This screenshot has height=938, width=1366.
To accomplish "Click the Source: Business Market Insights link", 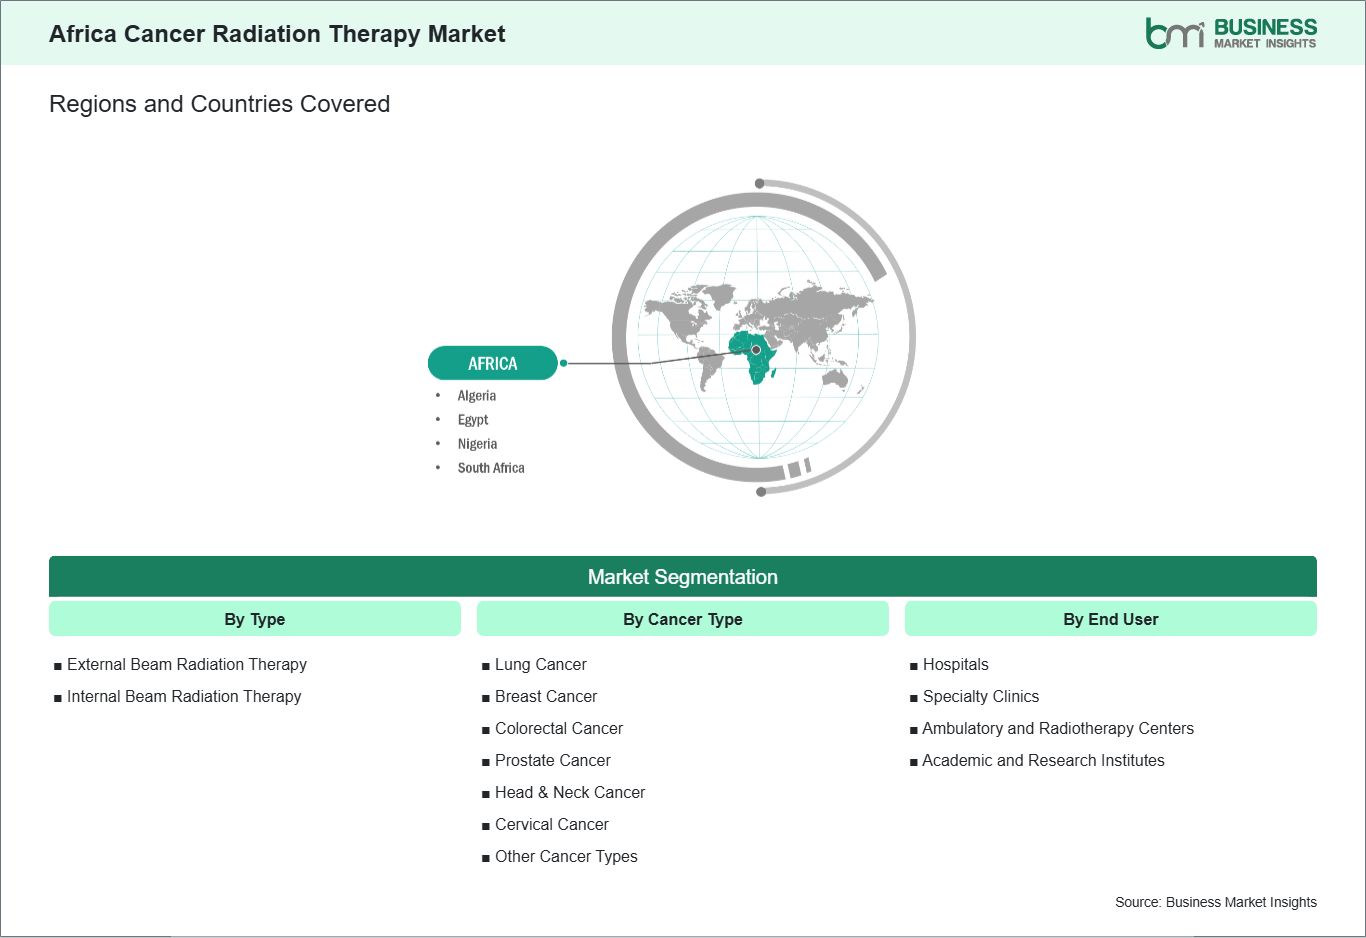I will click(x=1216, y=901).
